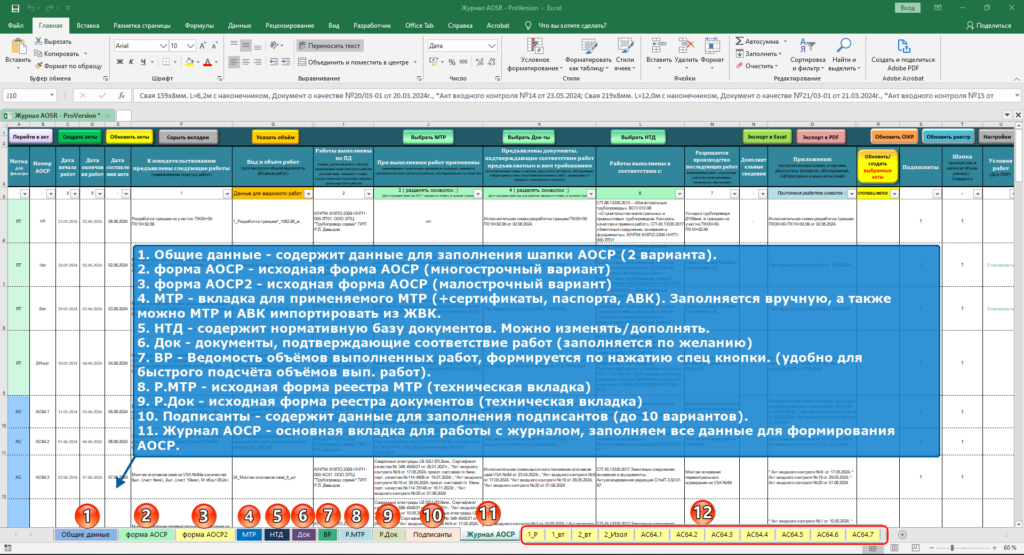
Task: Collapse the ribbon with the chevron
Action: [1017, 79]
